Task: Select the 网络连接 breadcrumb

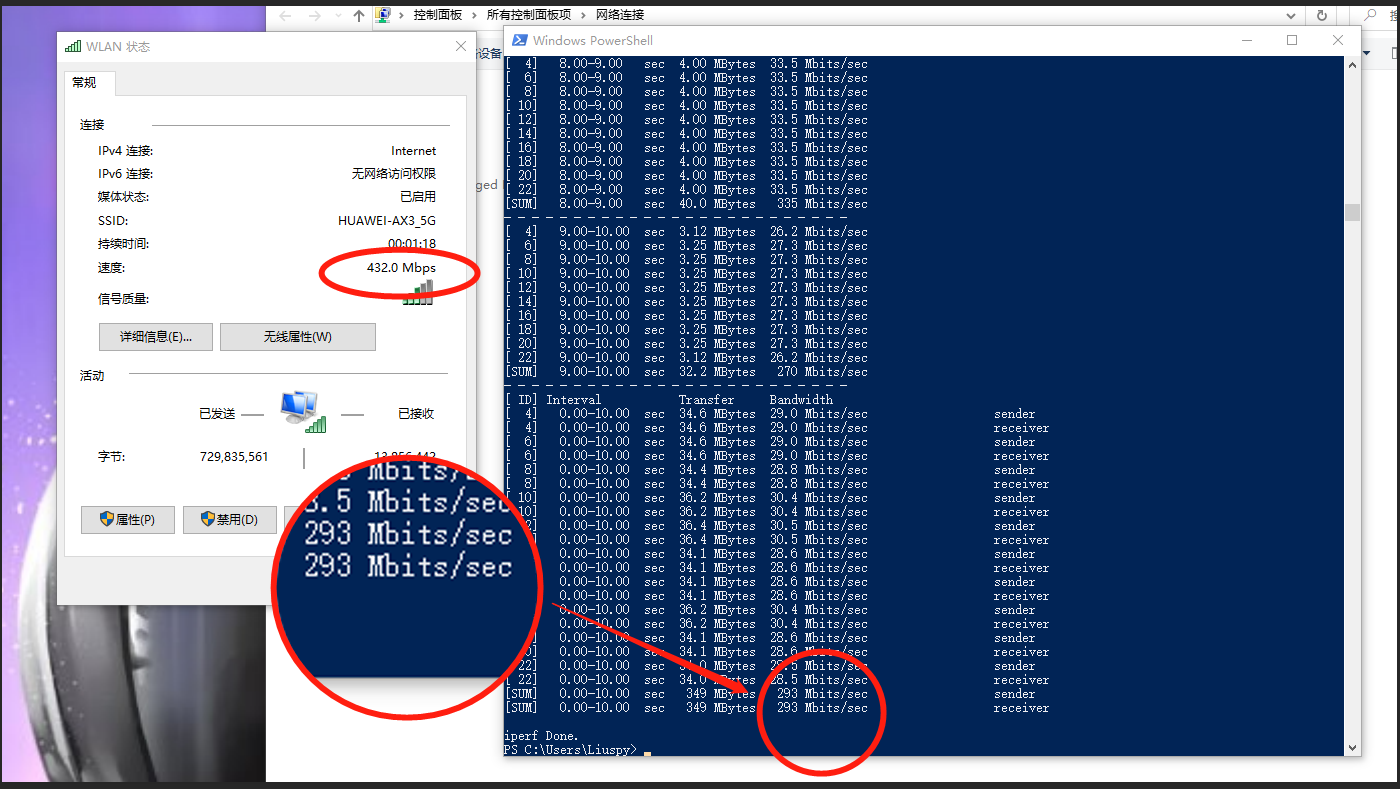Action: tap(620, 15)
